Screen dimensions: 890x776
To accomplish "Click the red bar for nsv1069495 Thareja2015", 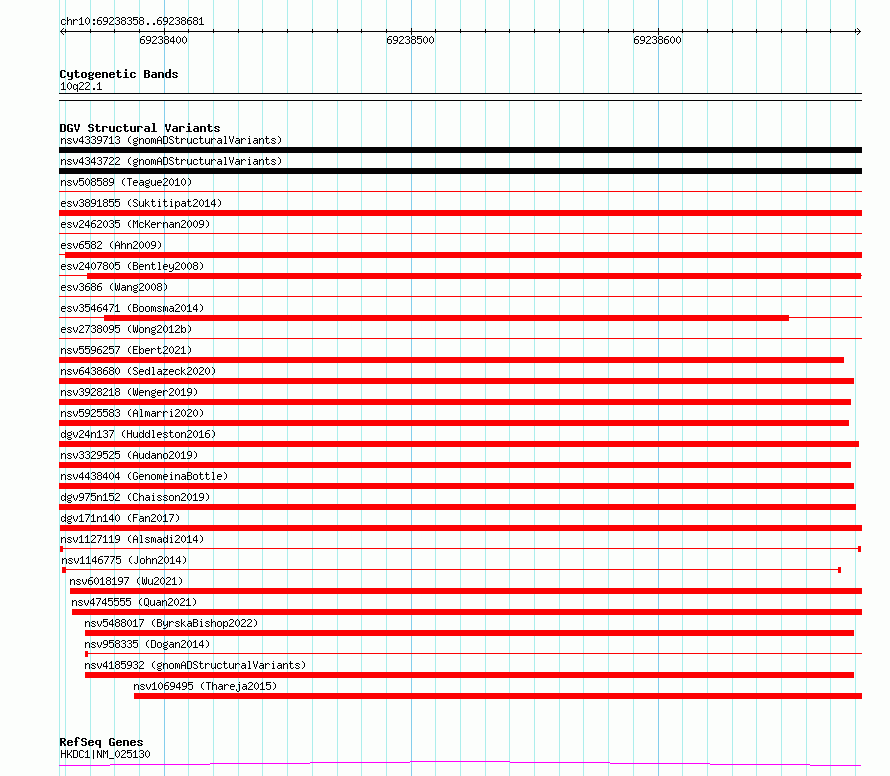I will (498, 696).
